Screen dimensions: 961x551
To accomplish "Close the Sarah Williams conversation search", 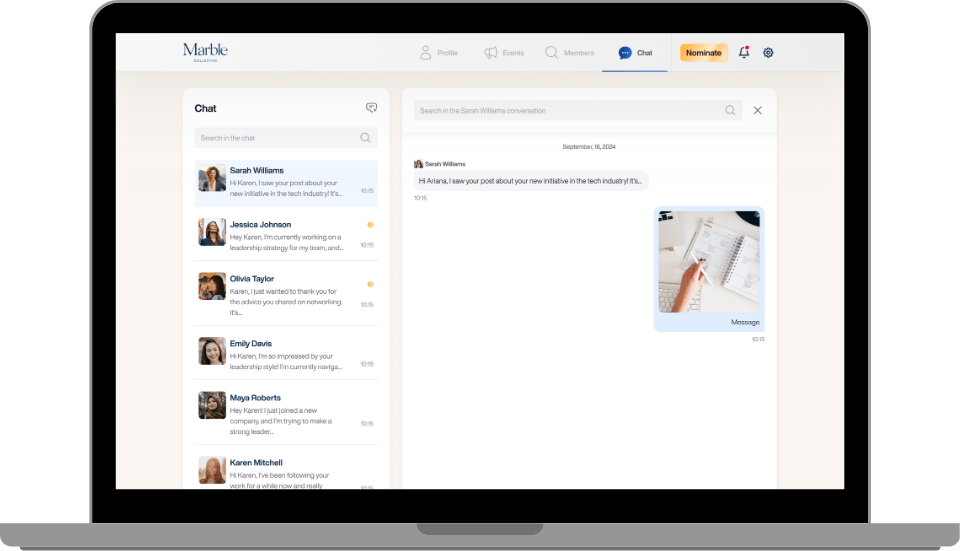I will tap(757, 110).
